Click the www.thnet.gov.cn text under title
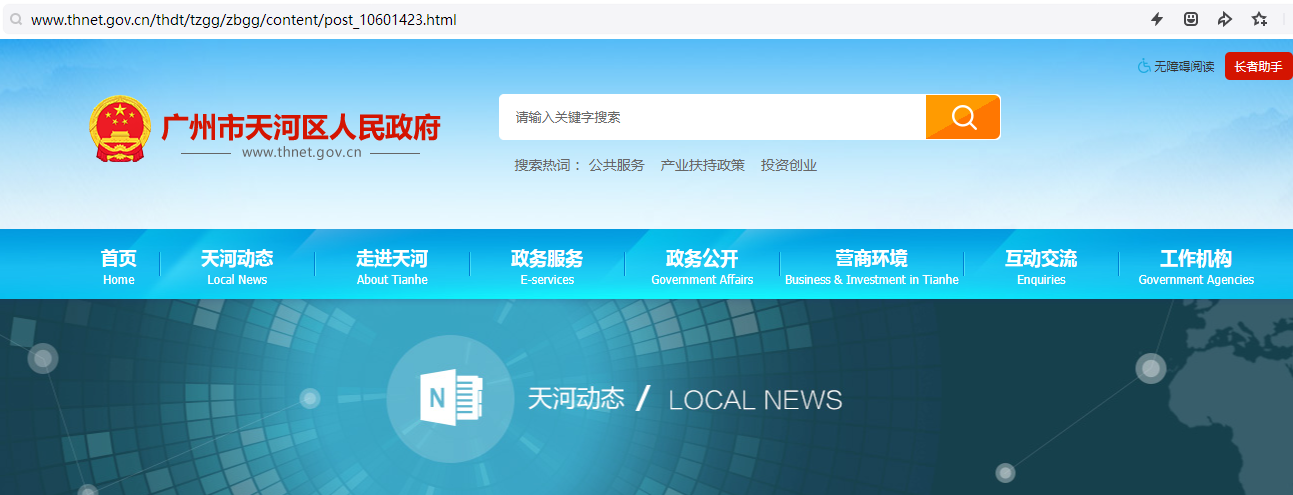The height and width of the screenshot is (495, 1293). [x=301, y=152]
